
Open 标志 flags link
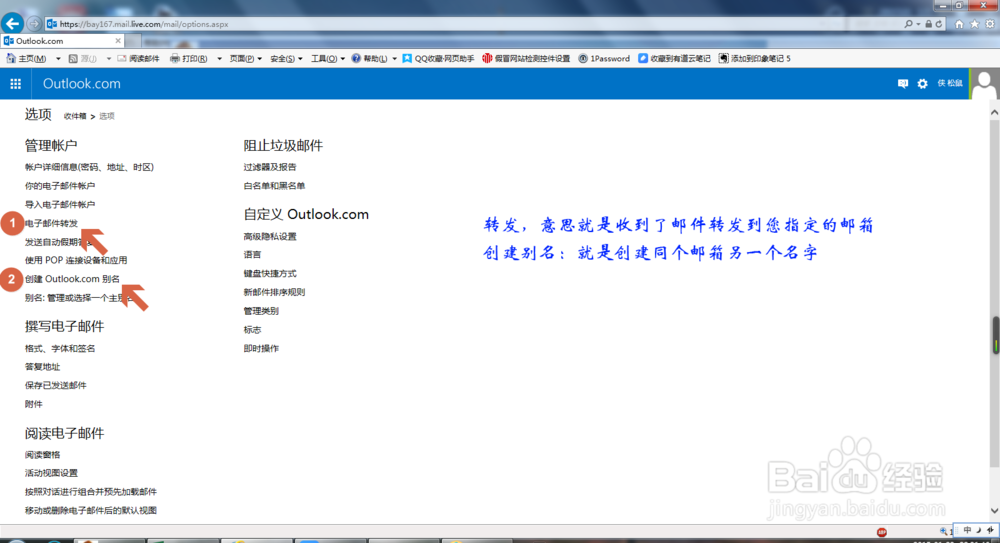252,330
